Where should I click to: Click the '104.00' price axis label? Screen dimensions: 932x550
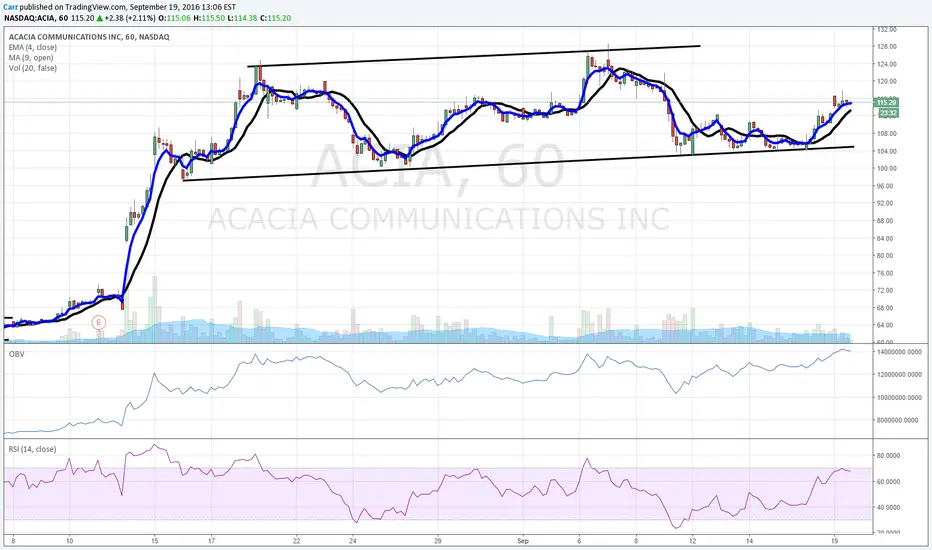[x=887, y=151]
